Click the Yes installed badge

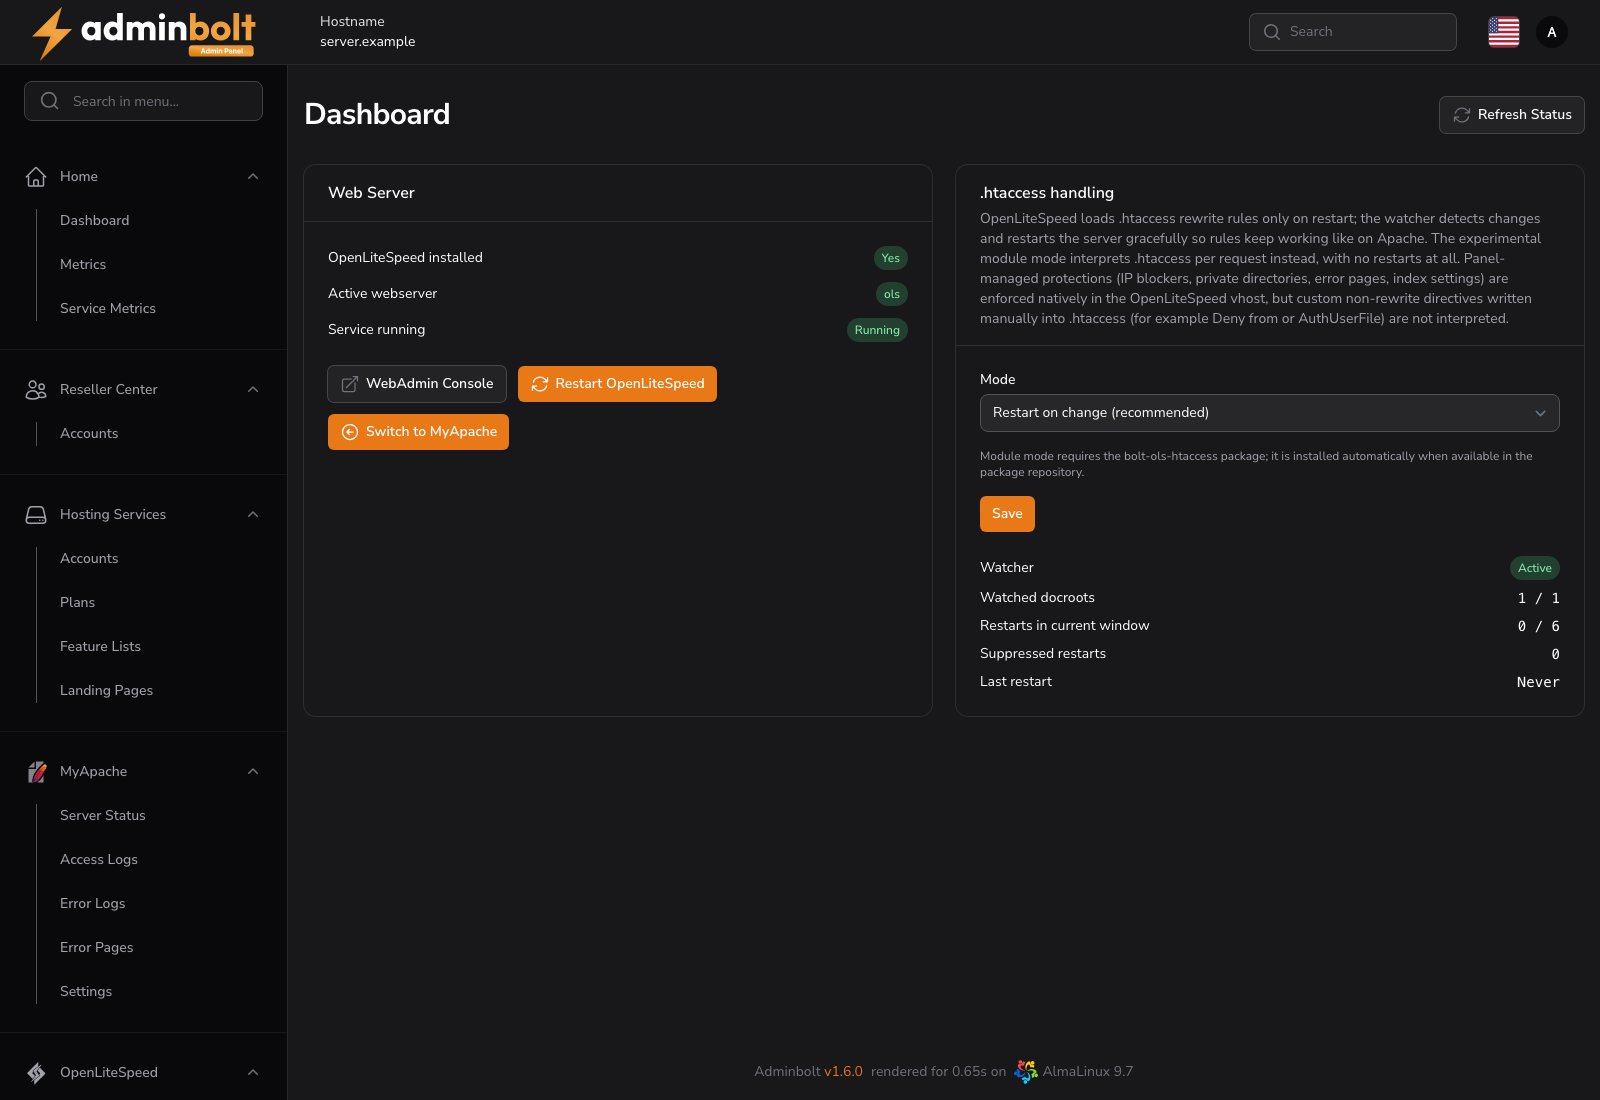pyautogui.click(x=891, y=258)
